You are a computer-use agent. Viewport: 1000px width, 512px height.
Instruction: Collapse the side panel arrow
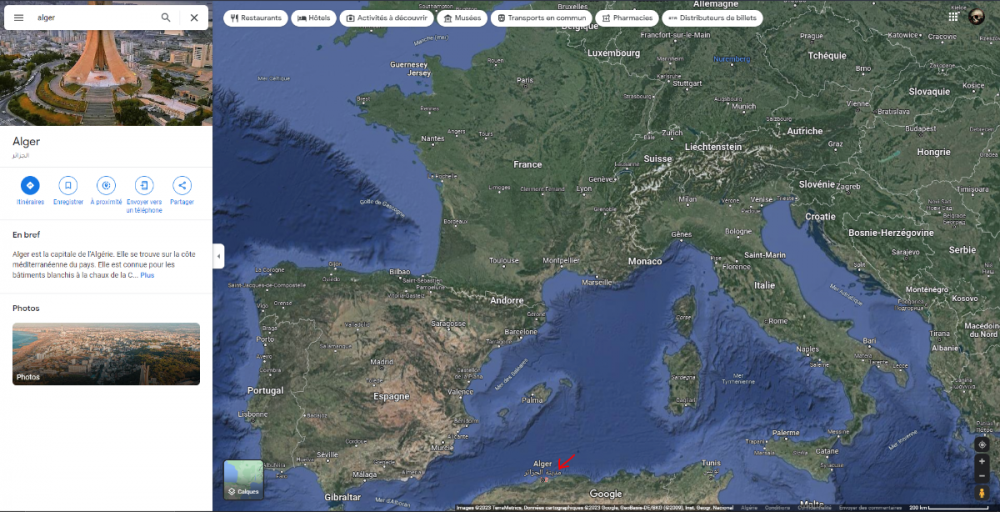[218, 257]
